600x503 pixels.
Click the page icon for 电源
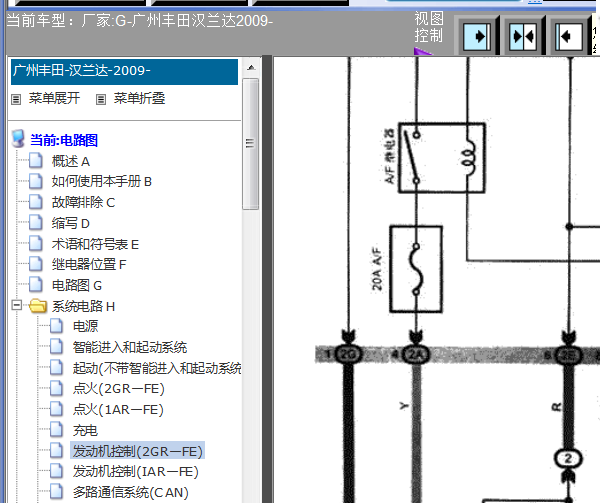point(57,326)
